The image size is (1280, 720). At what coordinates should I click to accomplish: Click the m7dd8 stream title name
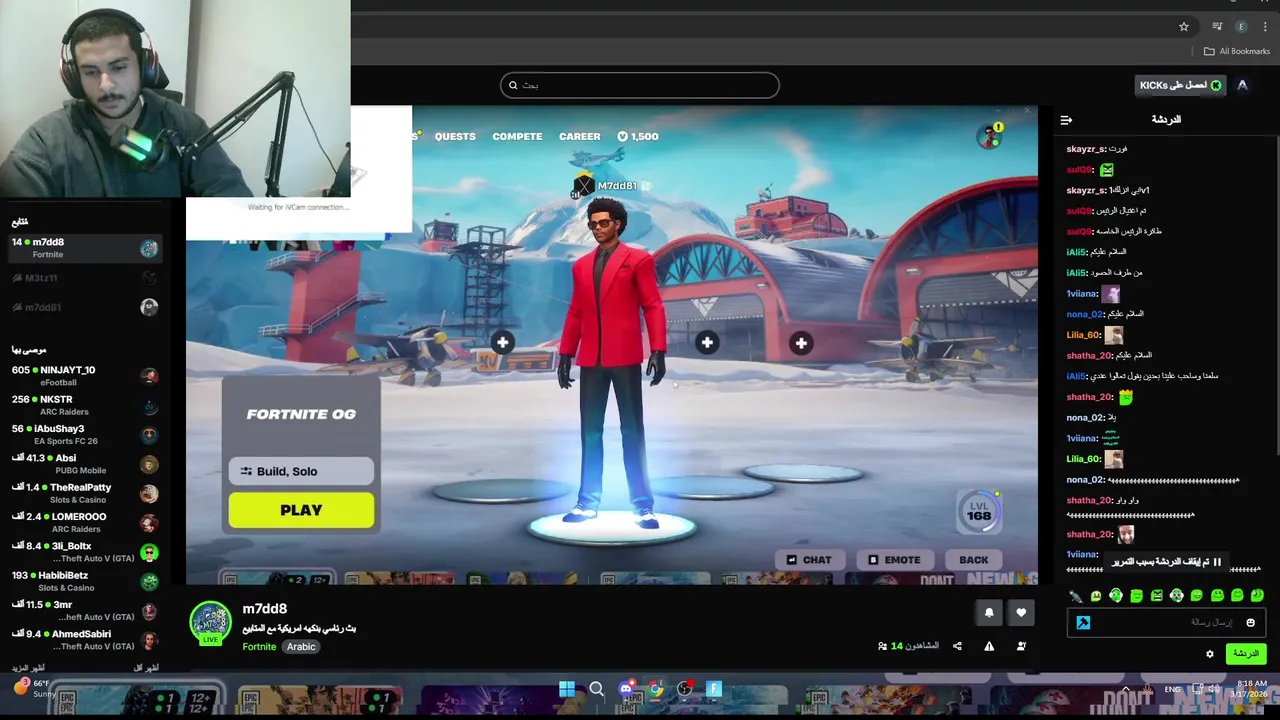(x=265, y=609)
